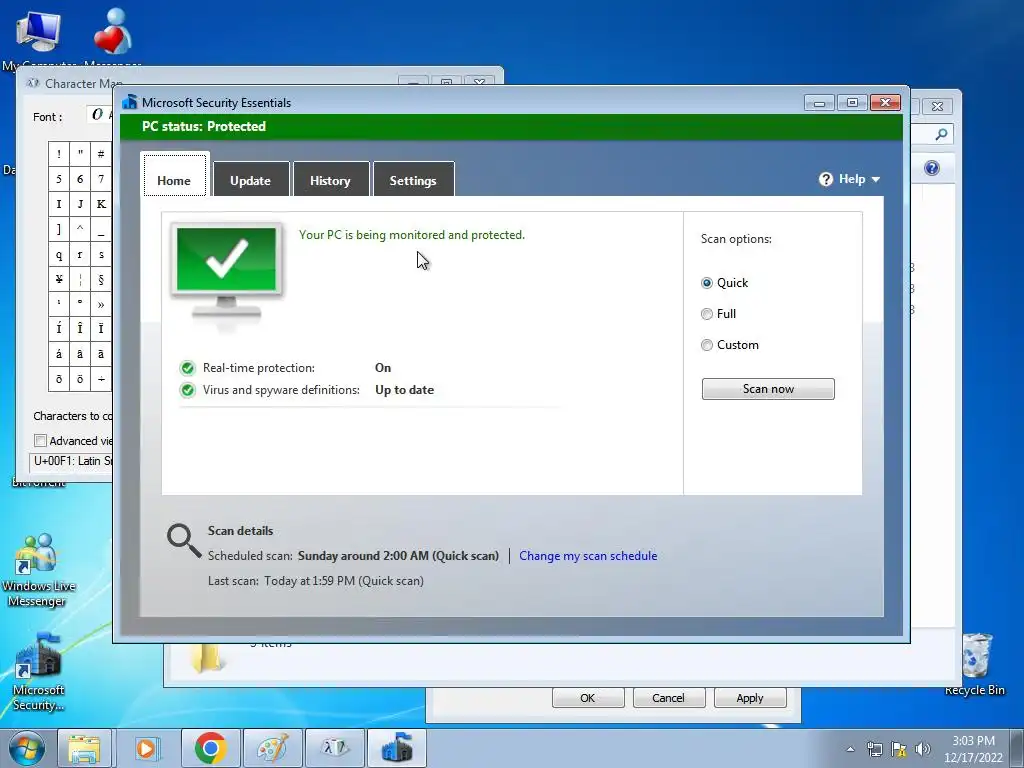Click the search magnifier in the back window
Image resolution: width=1024 pixels, height=768 pixels.
941,135
